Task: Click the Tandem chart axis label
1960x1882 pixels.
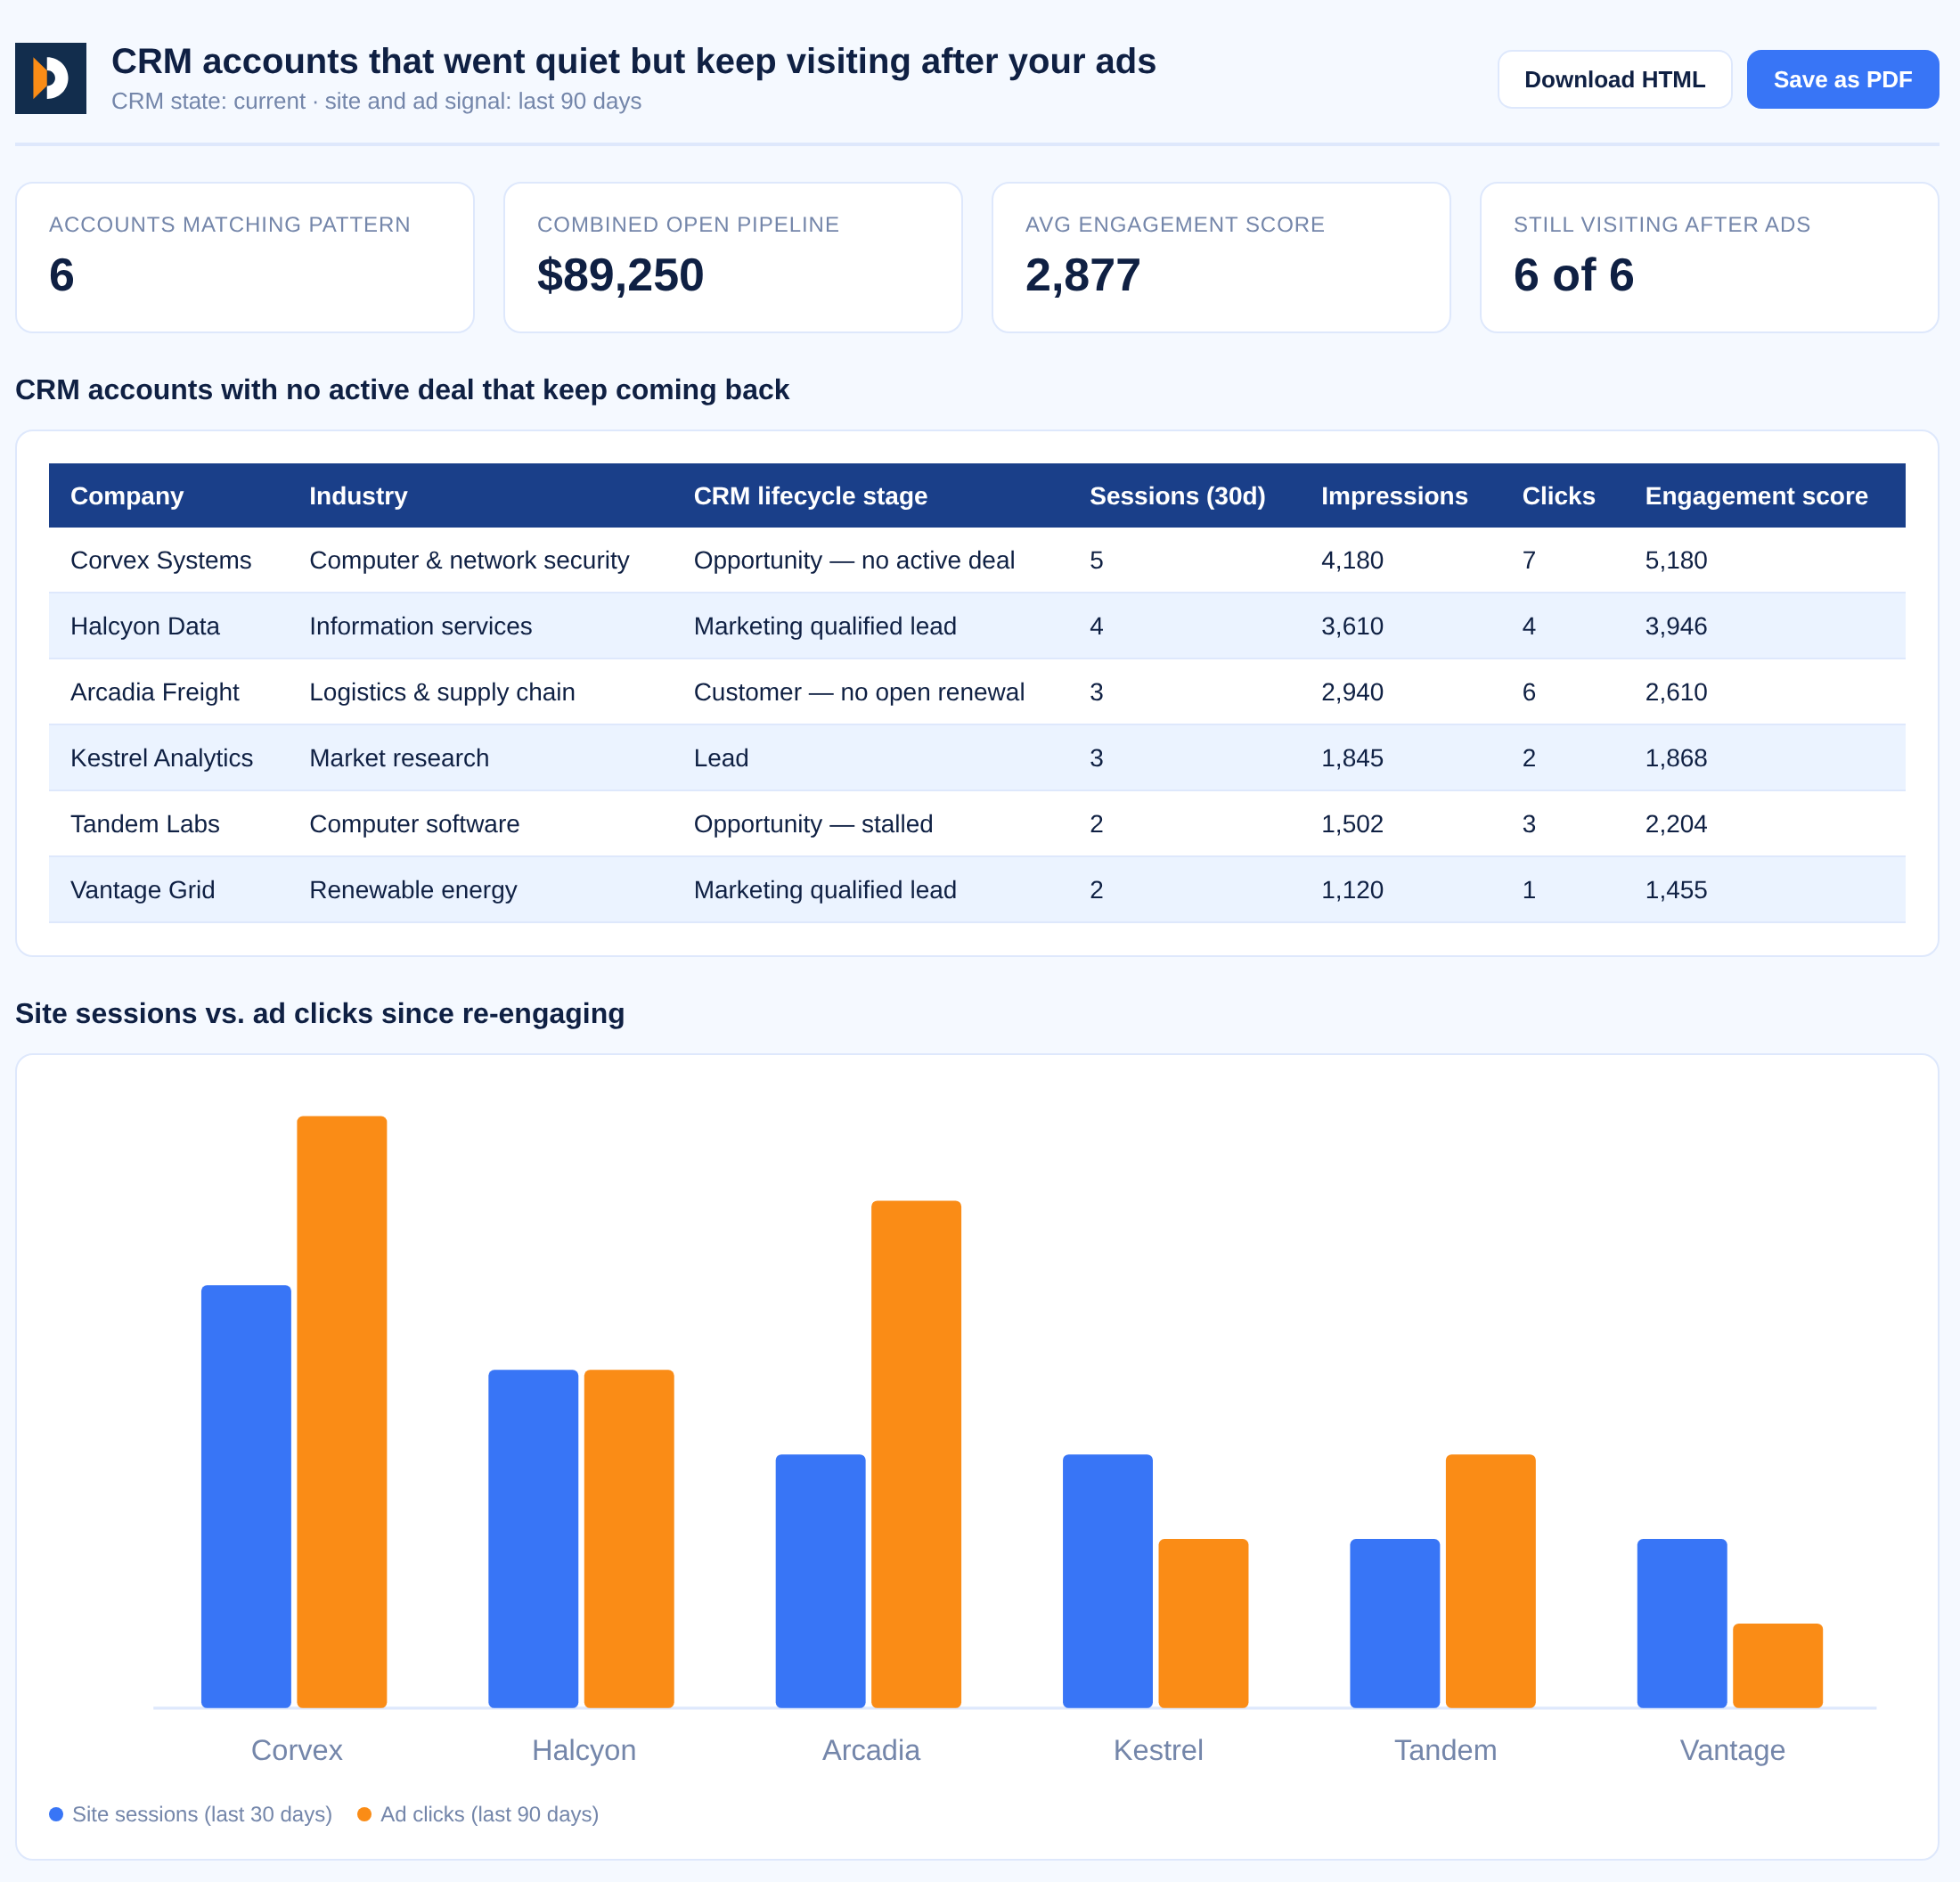Action: [1445, 1750]
